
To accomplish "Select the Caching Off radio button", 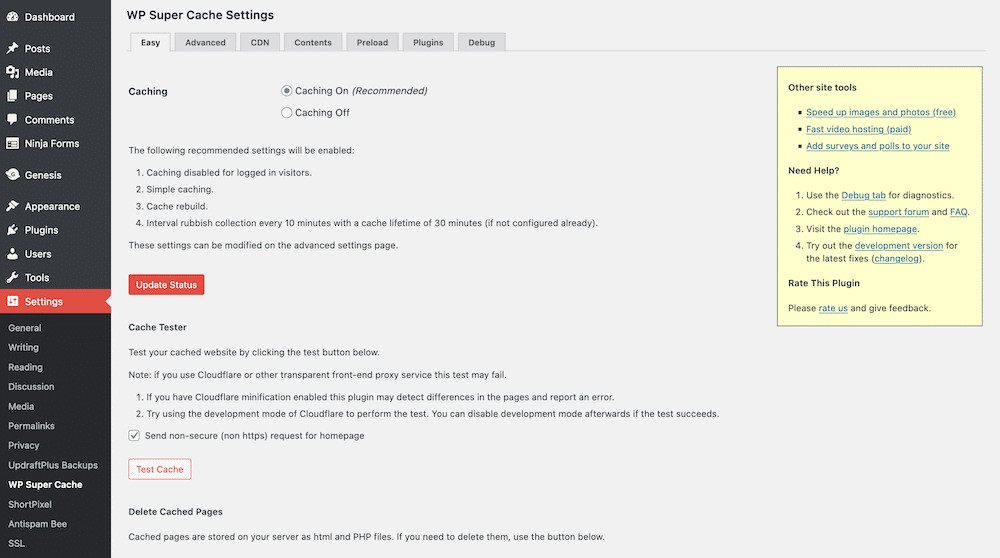I will coord(287,113).
